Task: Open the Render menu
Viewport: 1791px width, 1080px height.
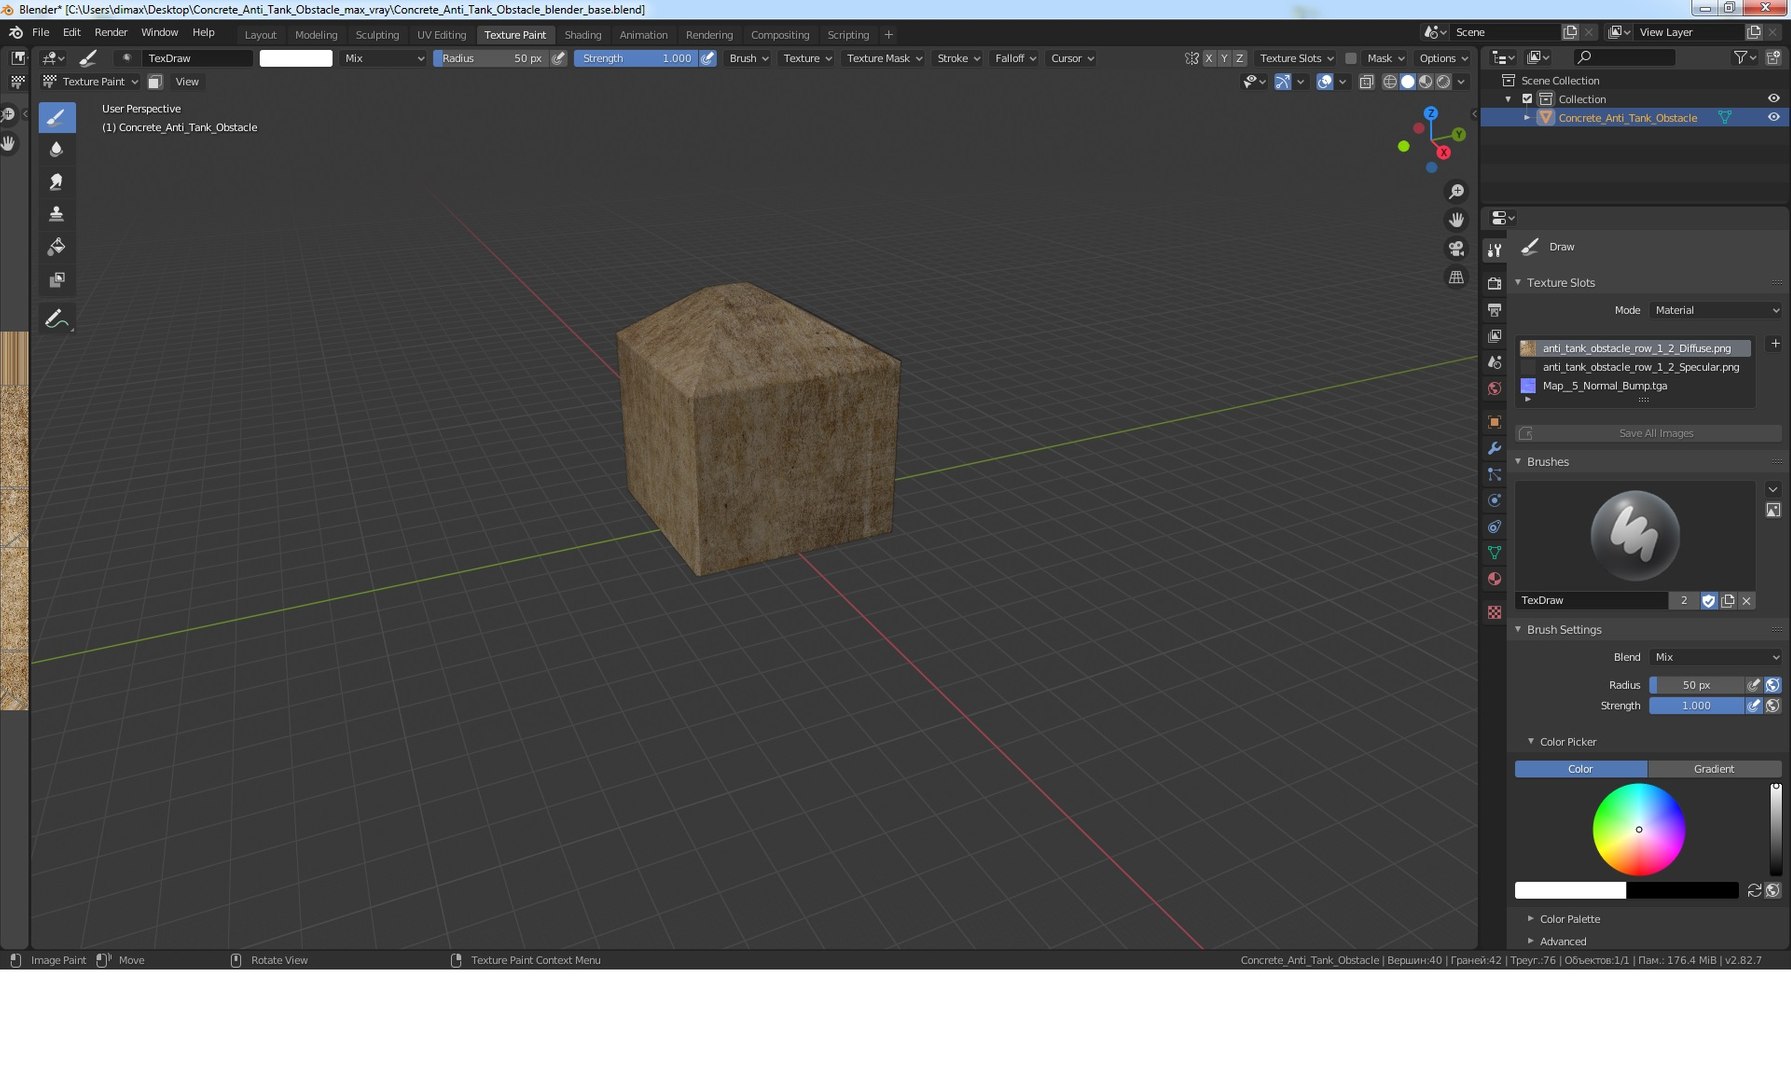Action: (111, 32)
